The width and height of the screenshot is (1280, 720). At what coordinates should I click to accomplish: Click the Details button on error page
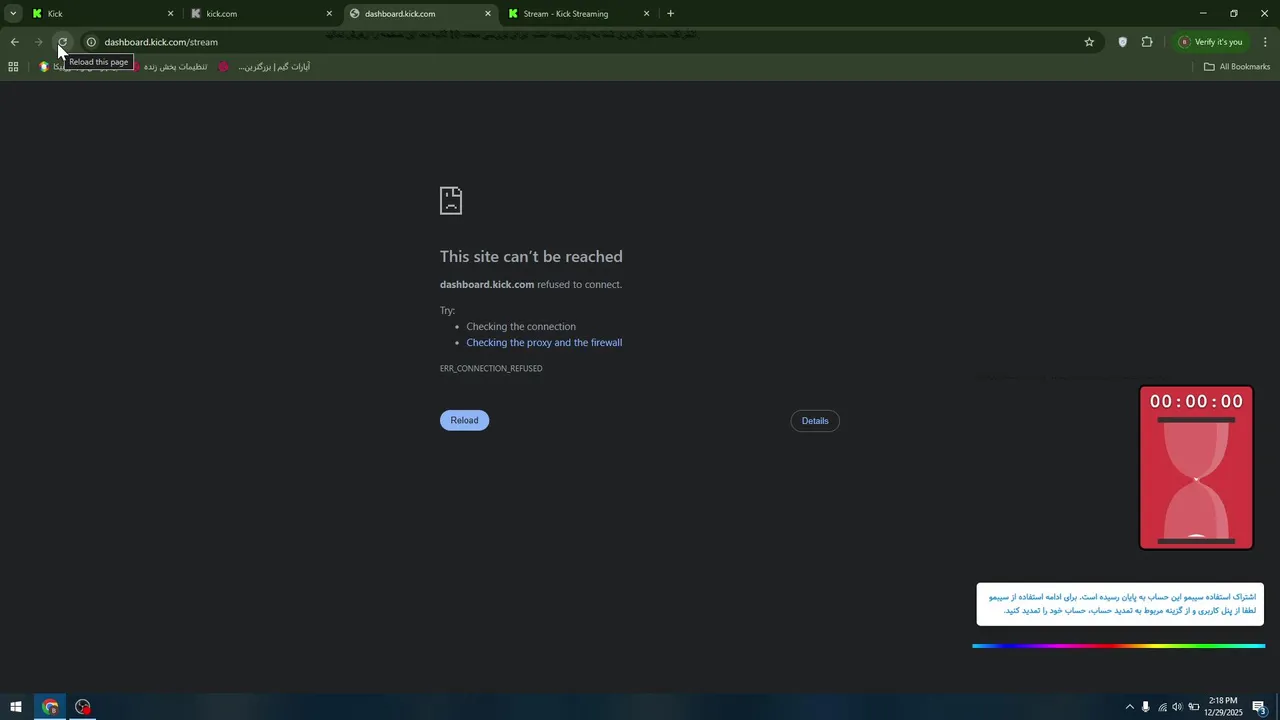pyautogui.click(x=815, y=421)
